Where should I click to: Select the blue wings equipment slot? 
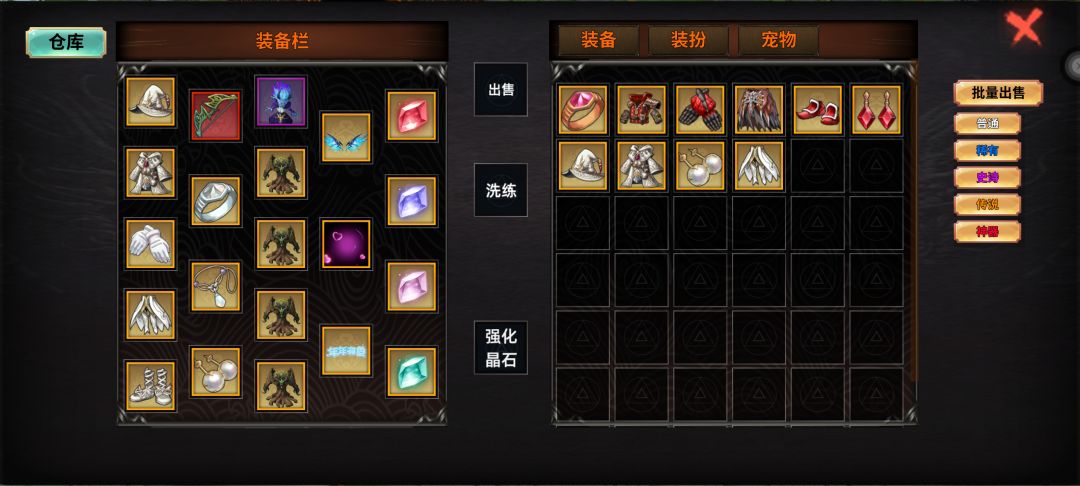click(x=346, y=137)
